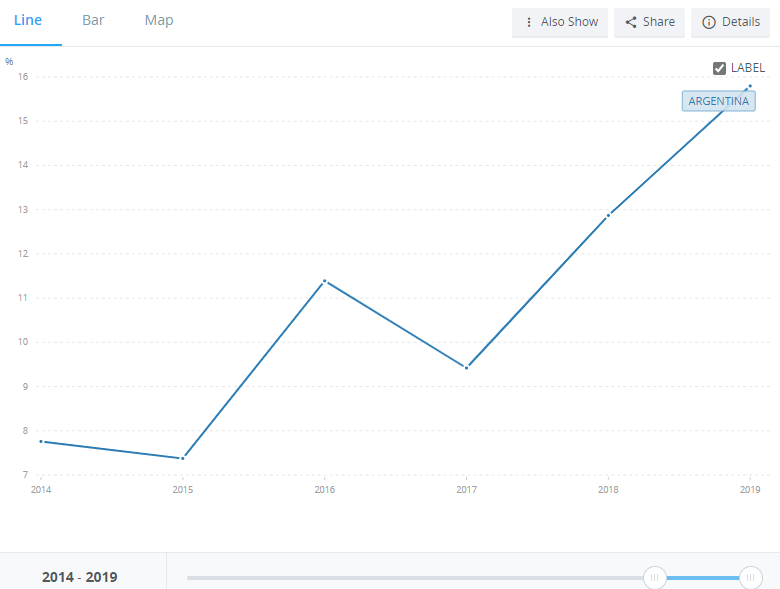Click the Details info icon

[709, 22]
